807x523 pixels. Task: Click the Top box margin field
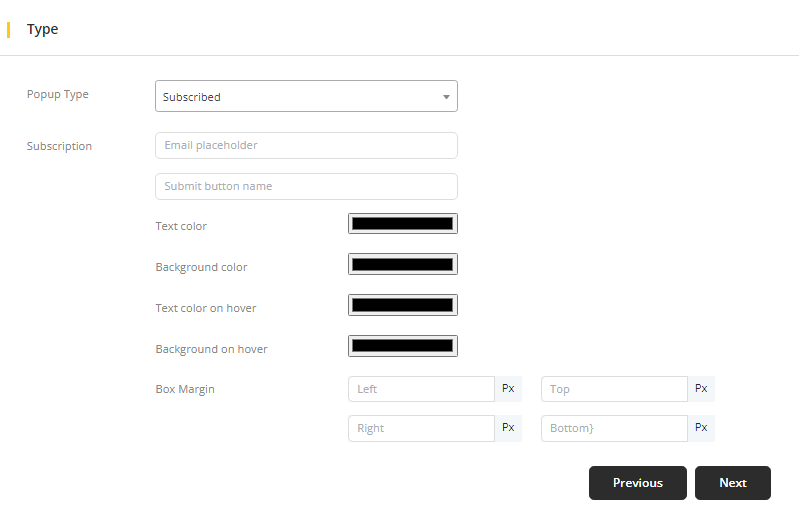pyautogui.click(x=614, y=389)
